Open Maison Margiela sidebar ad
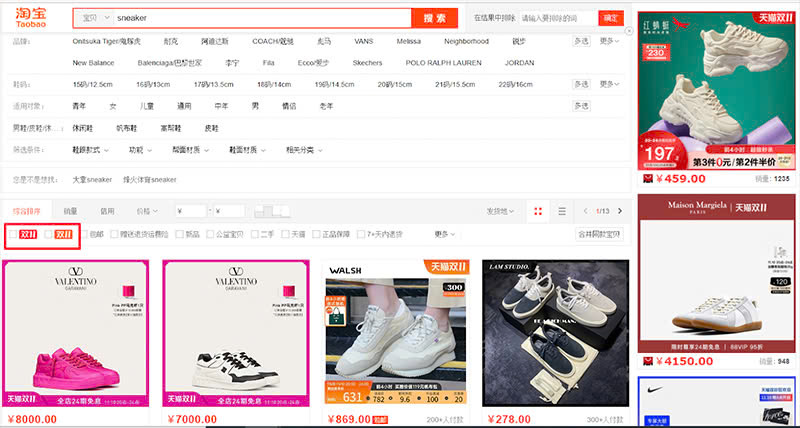 pyautogui.click(x=716, y=273)
